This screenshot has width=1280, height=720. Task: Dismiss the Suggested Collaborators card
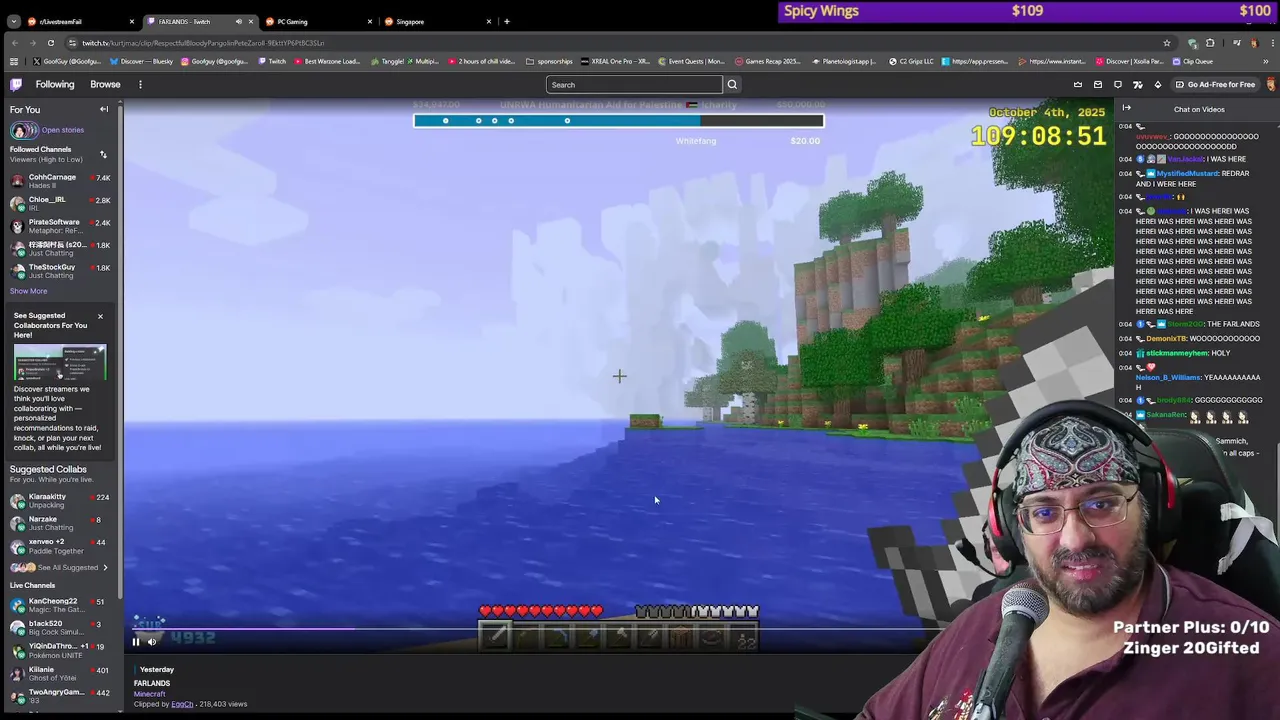tap(100, 316)
